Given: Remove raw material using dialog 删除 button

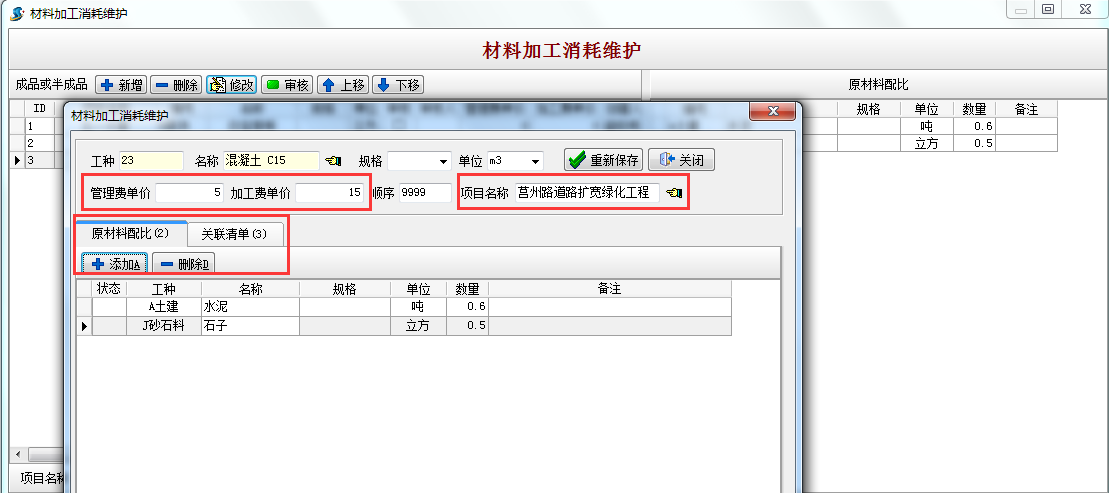Looking at the screenshot, I should tap(183, 264).
